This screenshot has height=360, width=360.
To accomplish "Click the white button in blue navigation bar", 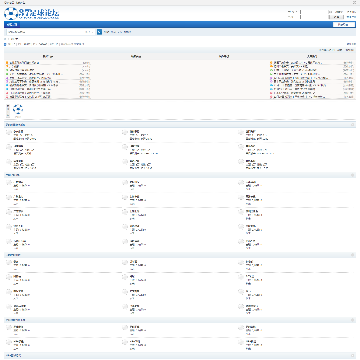I will [x=344, y=25].
